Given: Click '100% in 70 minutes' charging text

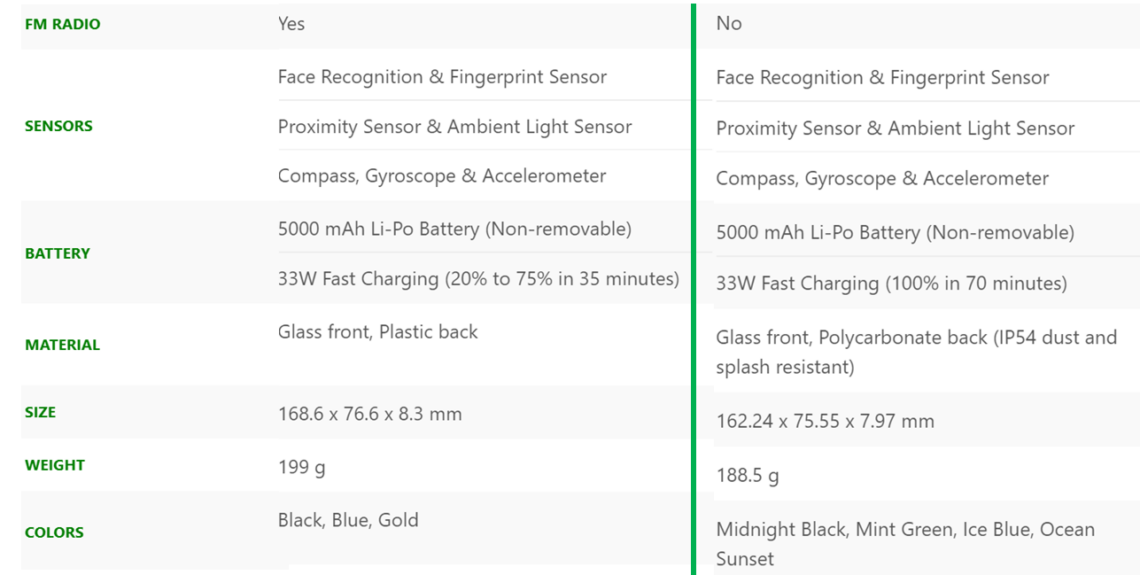Looking at the screenshot, I should 975,284.
